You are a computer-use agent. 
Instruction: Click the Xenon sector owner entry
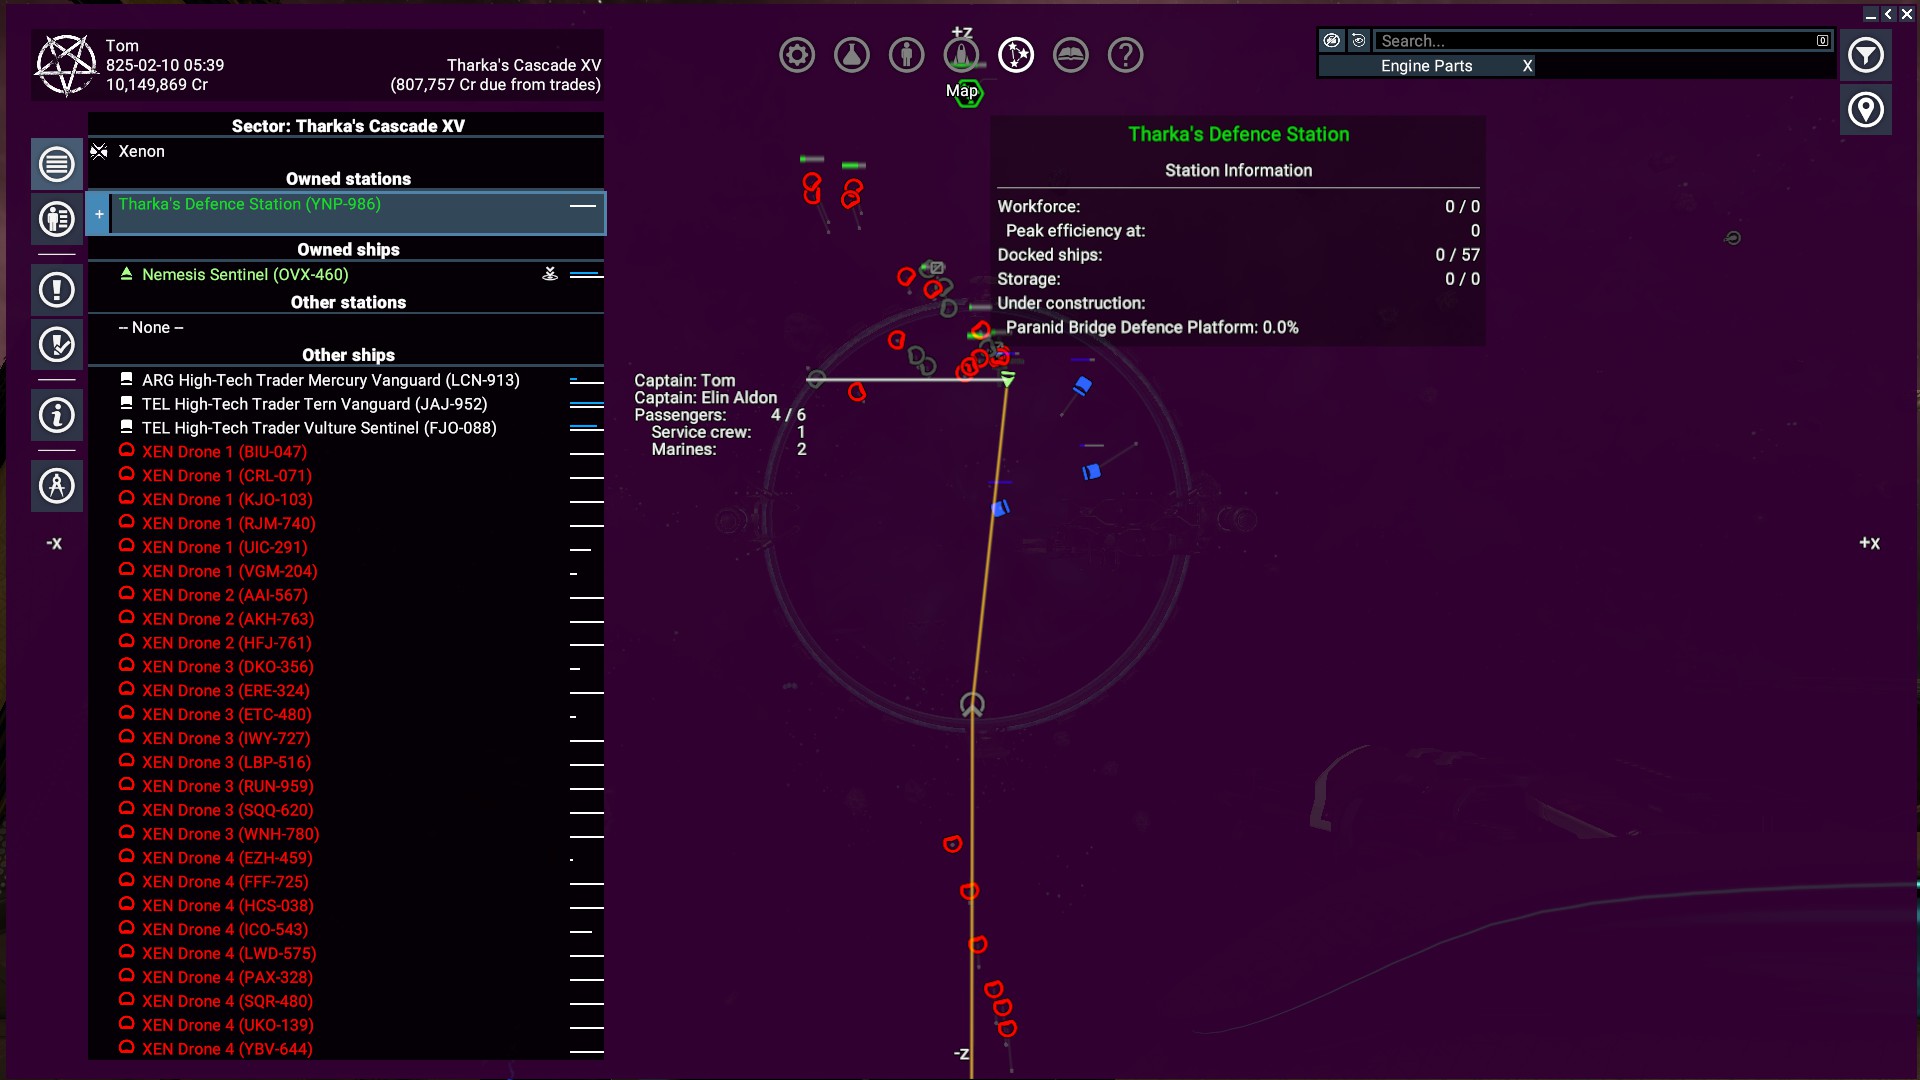[x=141, y=152]
